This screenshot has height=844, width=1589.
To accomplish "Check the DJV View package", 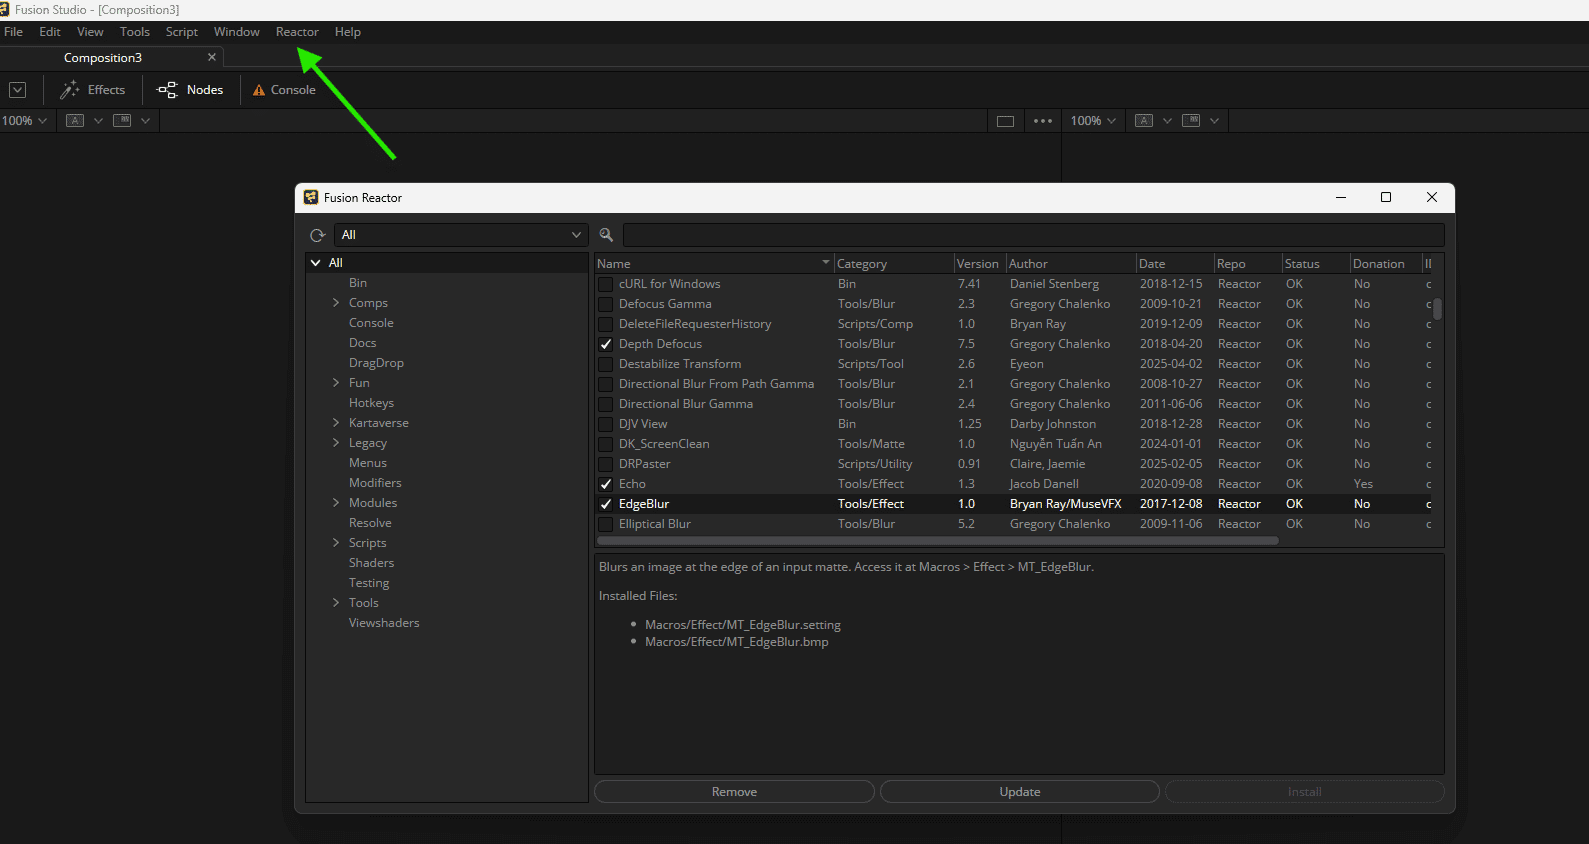I will point(605,424).
